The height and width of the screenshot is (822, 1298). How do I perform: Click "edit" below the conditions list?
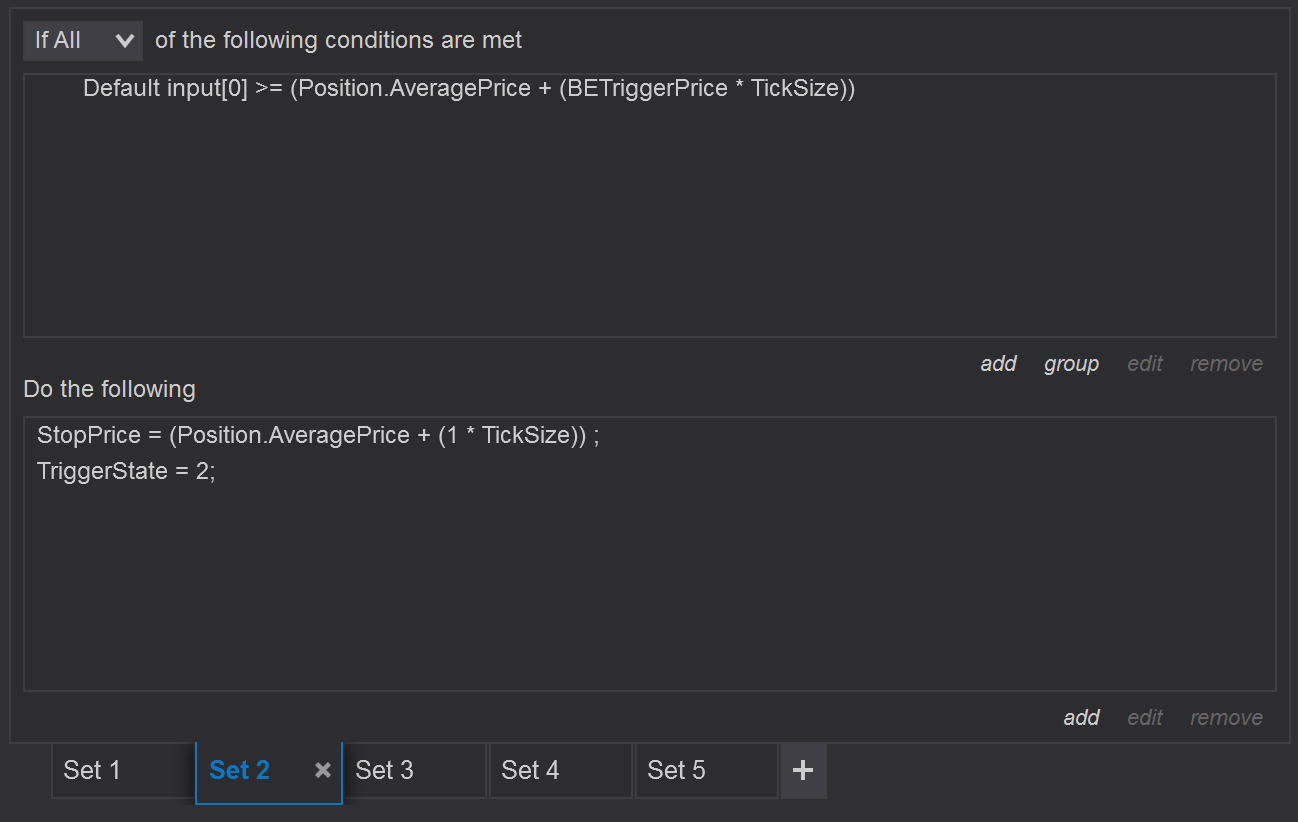(1144, 364)
